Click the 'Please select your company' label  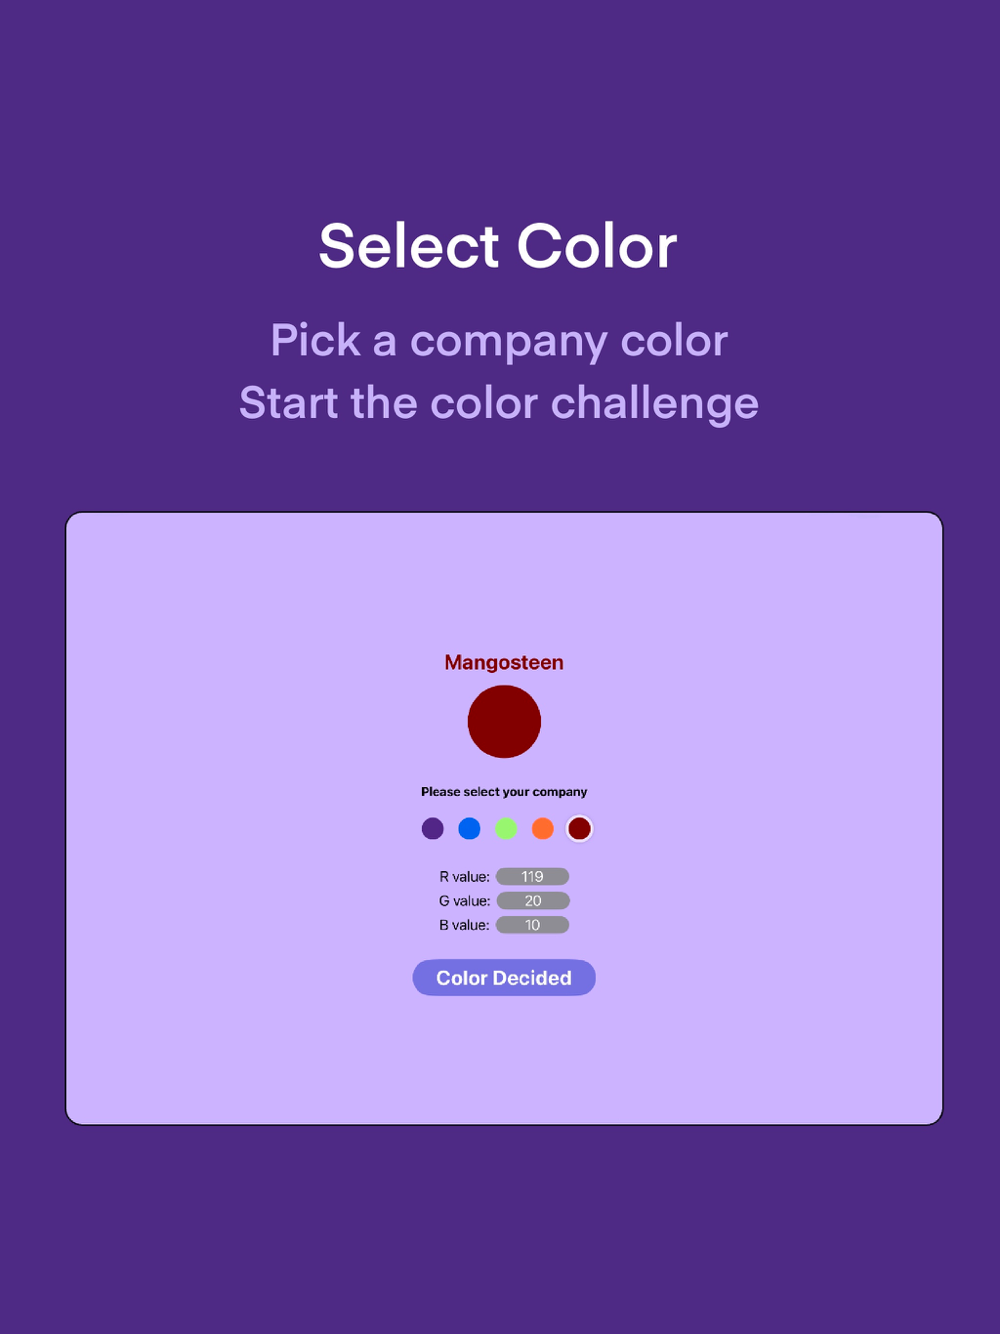point(504,791)
